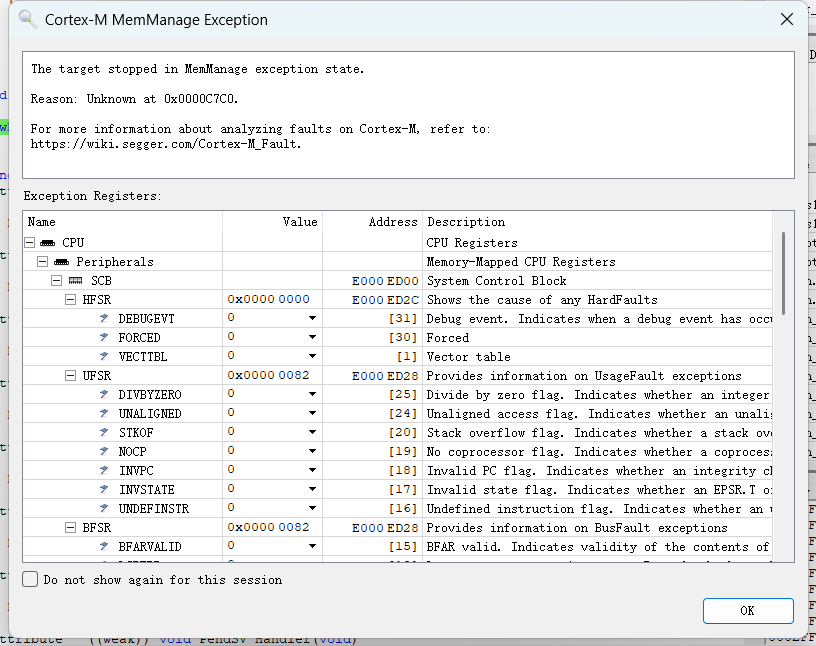Image resolution: width=816 pixels, height=646 pixels.
Task: Close the MemManage Exception dialog
Action: [x=788, y=19]
